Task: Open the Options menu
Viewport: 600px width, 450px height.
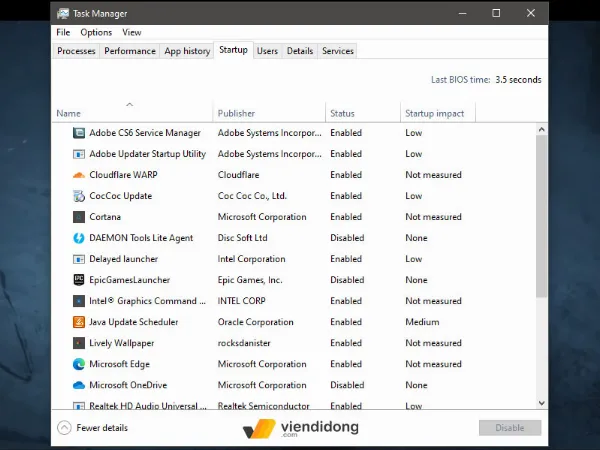Action: point(96,32)
